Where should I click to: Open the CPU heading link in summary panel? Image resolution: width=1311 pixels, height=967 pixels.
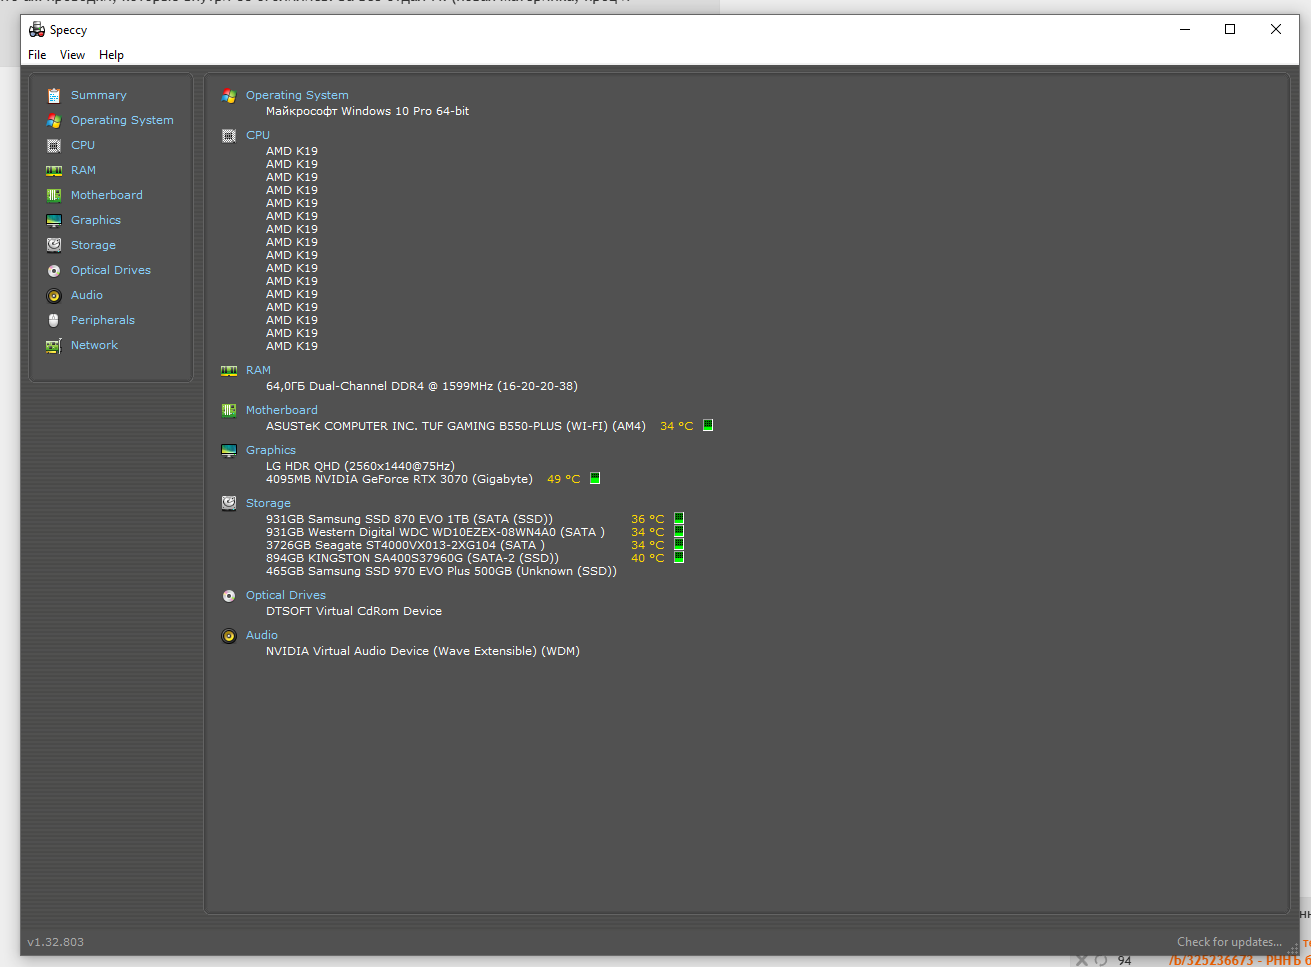point(258,135)
